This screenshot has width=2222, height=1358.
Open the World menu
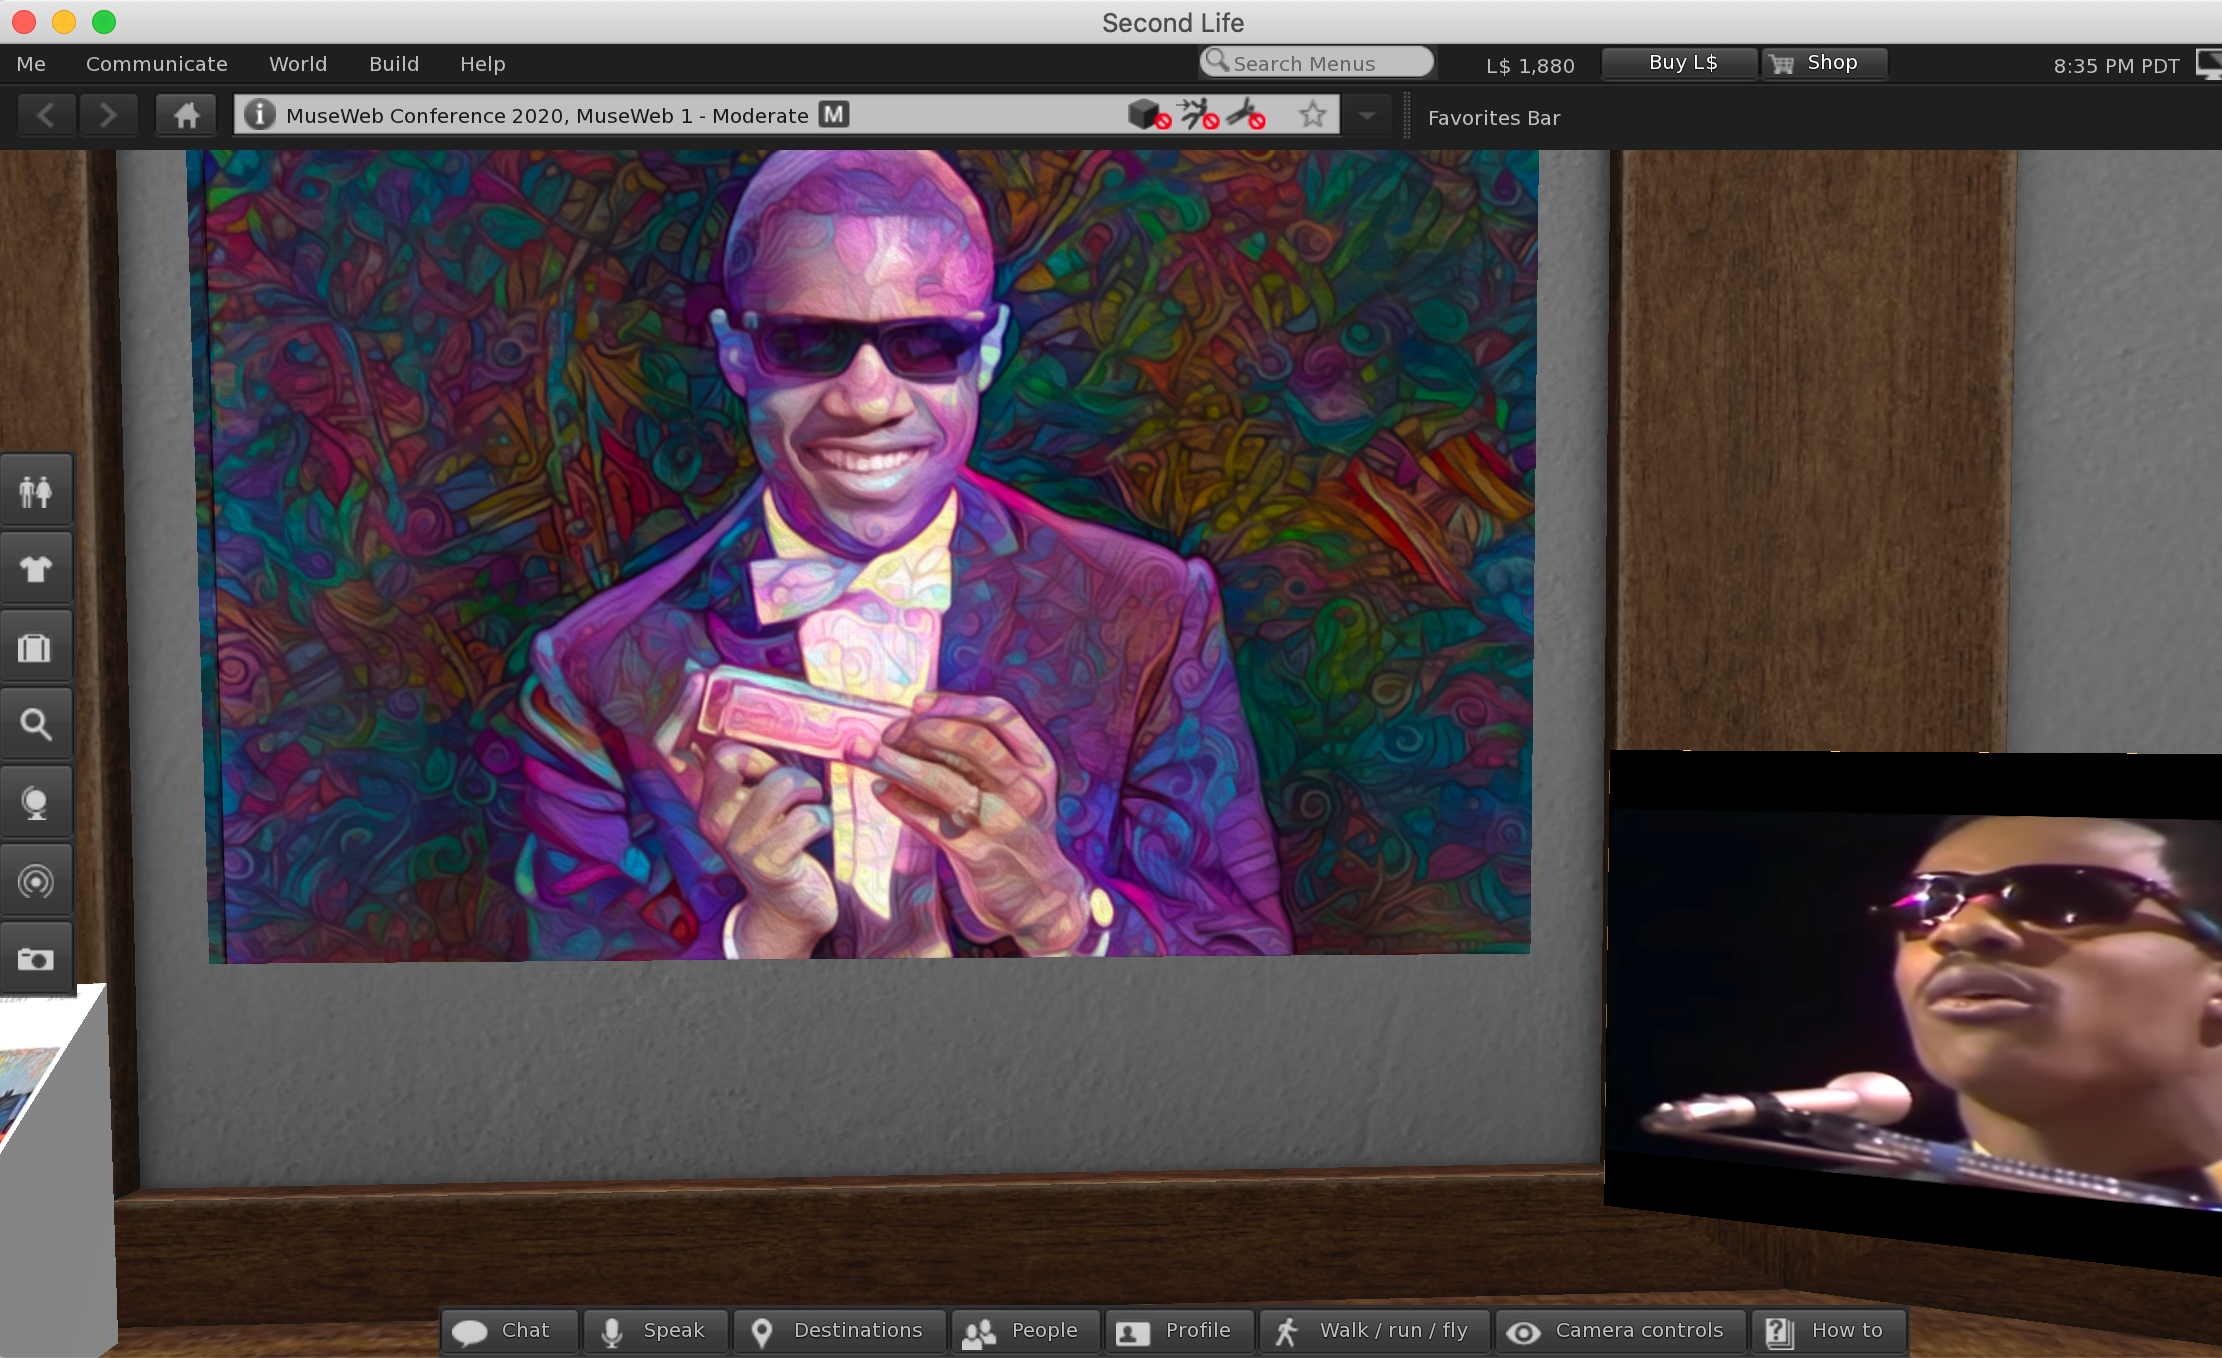[x=298, y=64]
